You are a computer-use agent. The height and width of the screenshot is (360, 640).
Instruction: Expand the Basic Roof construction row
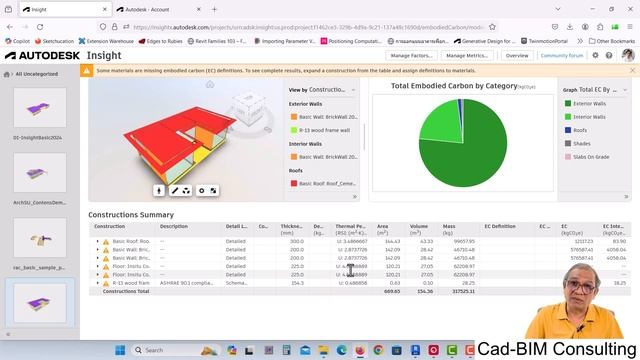98,241
